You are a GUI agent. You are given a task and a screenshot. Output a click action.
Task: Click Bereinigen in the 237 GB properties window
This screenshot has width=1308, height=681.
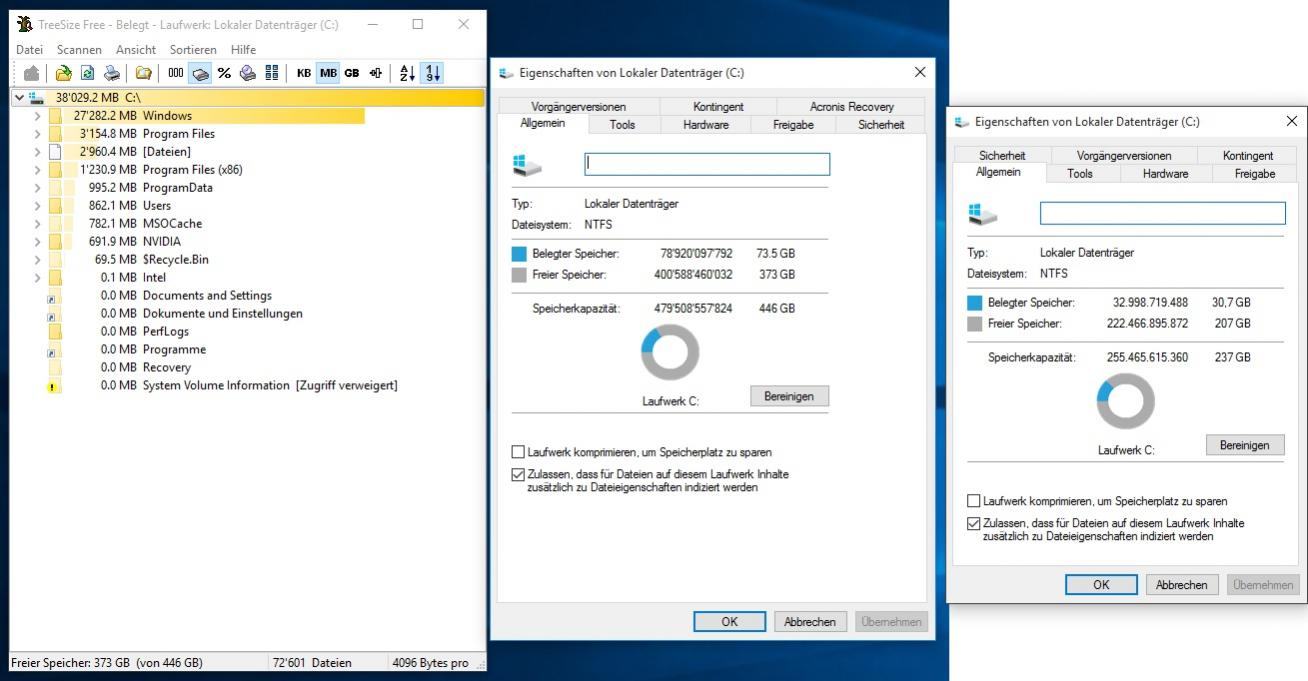tap(1245, 445)
